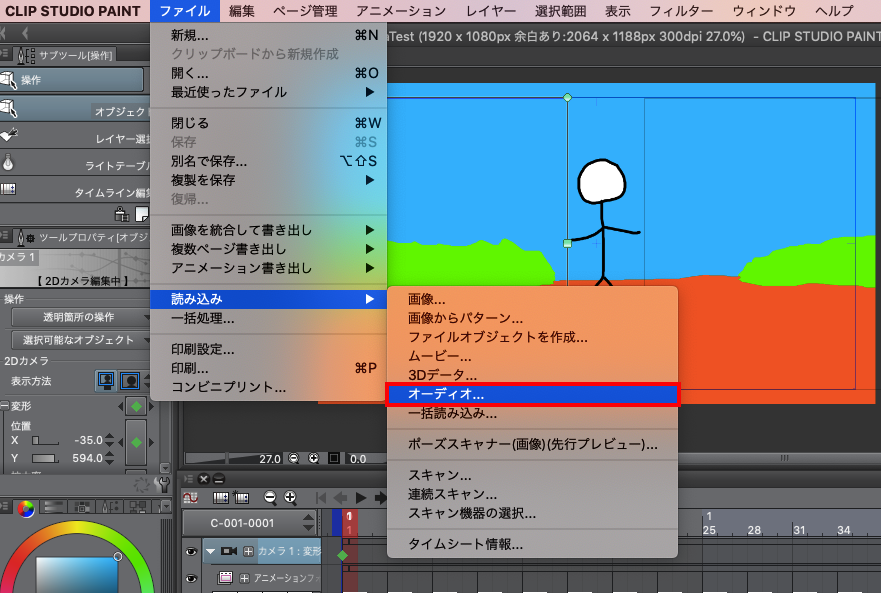Select second 表示方法 camera display mode
The width and height of the screenshot is (881, 593).
click(130, 381)
